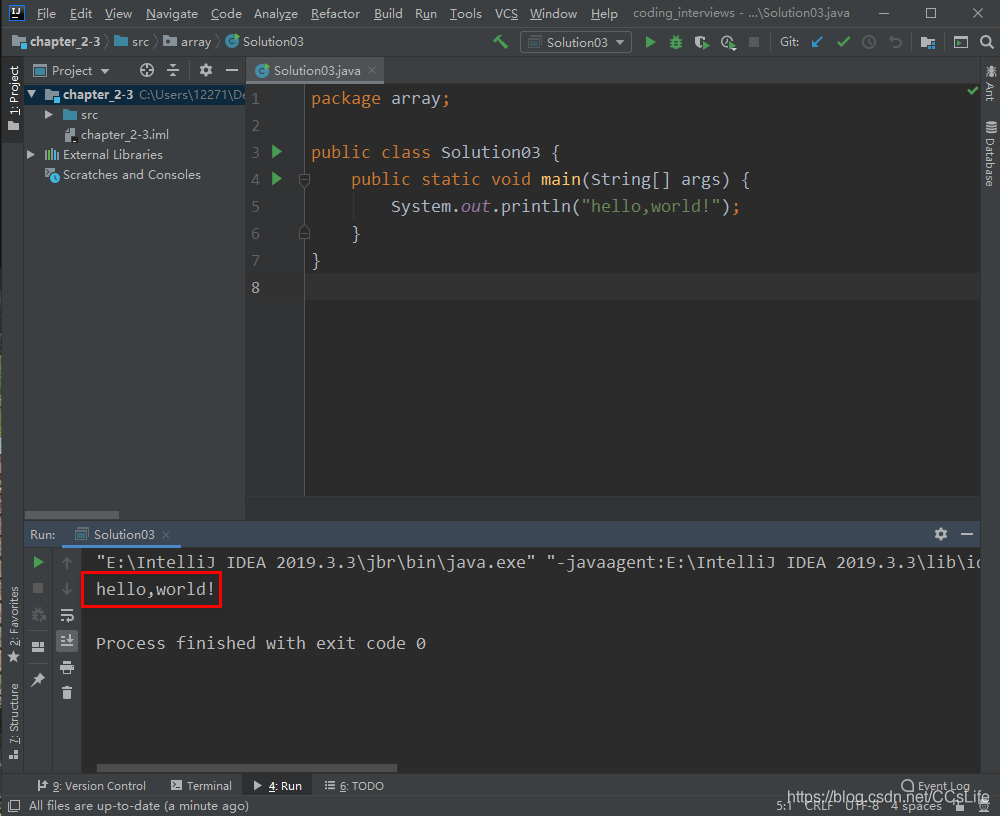Screen dimensions: 1000x816
Task: Start debugging with the bug icon
Action: (x=676, y=42)
